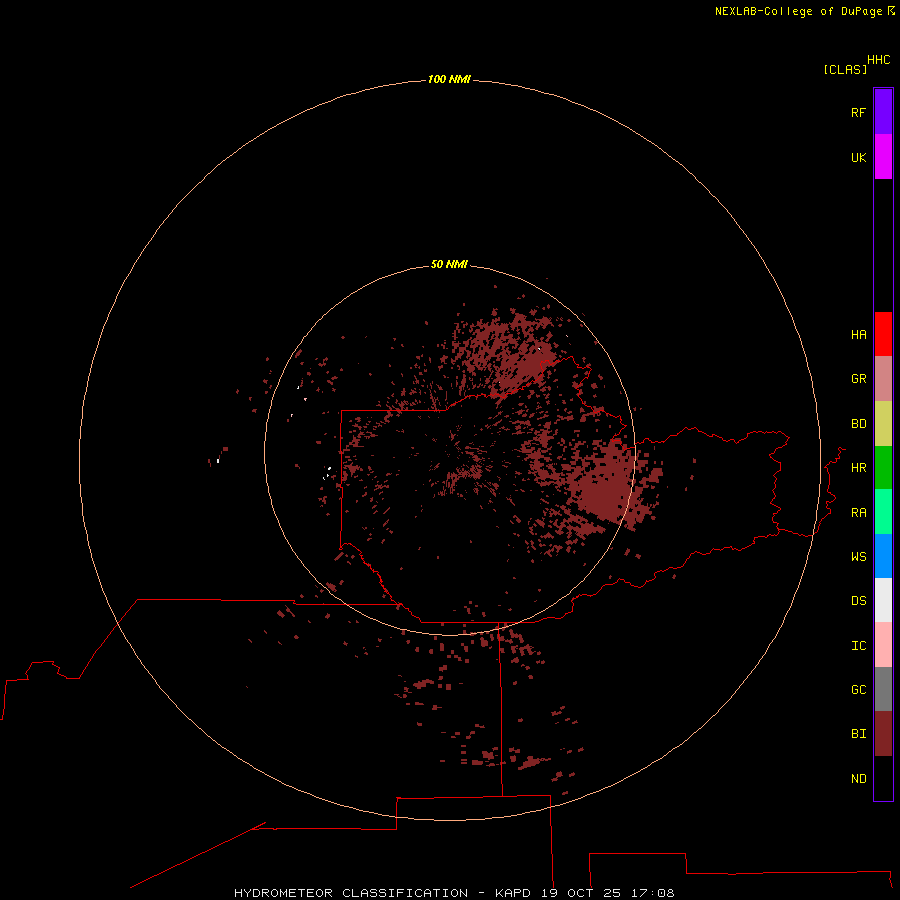The image size is (900, 900).
Task: Click the 100 NMI range ring label
Action: (x=449, y=79)
